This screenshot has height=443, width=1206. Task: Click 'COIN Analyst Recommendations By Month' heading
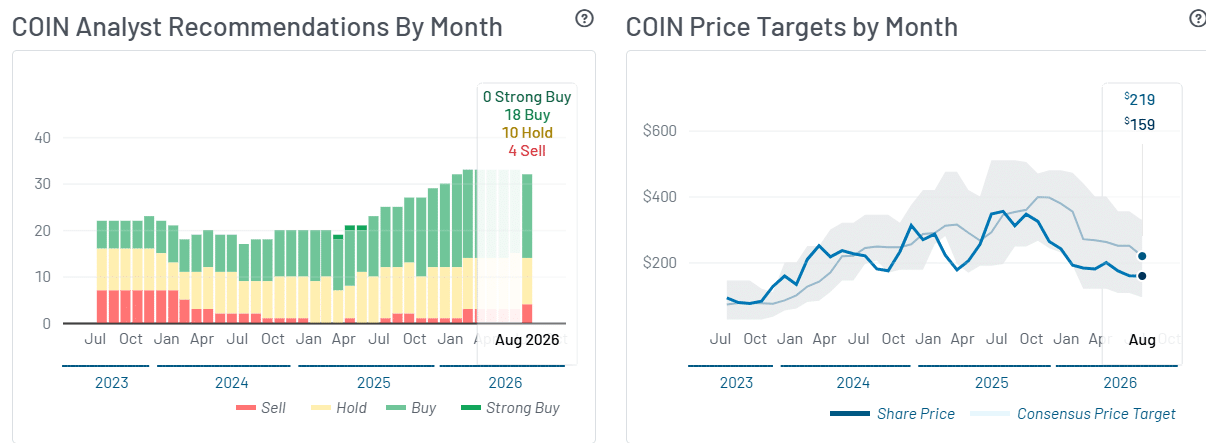(x=258, y=27)
